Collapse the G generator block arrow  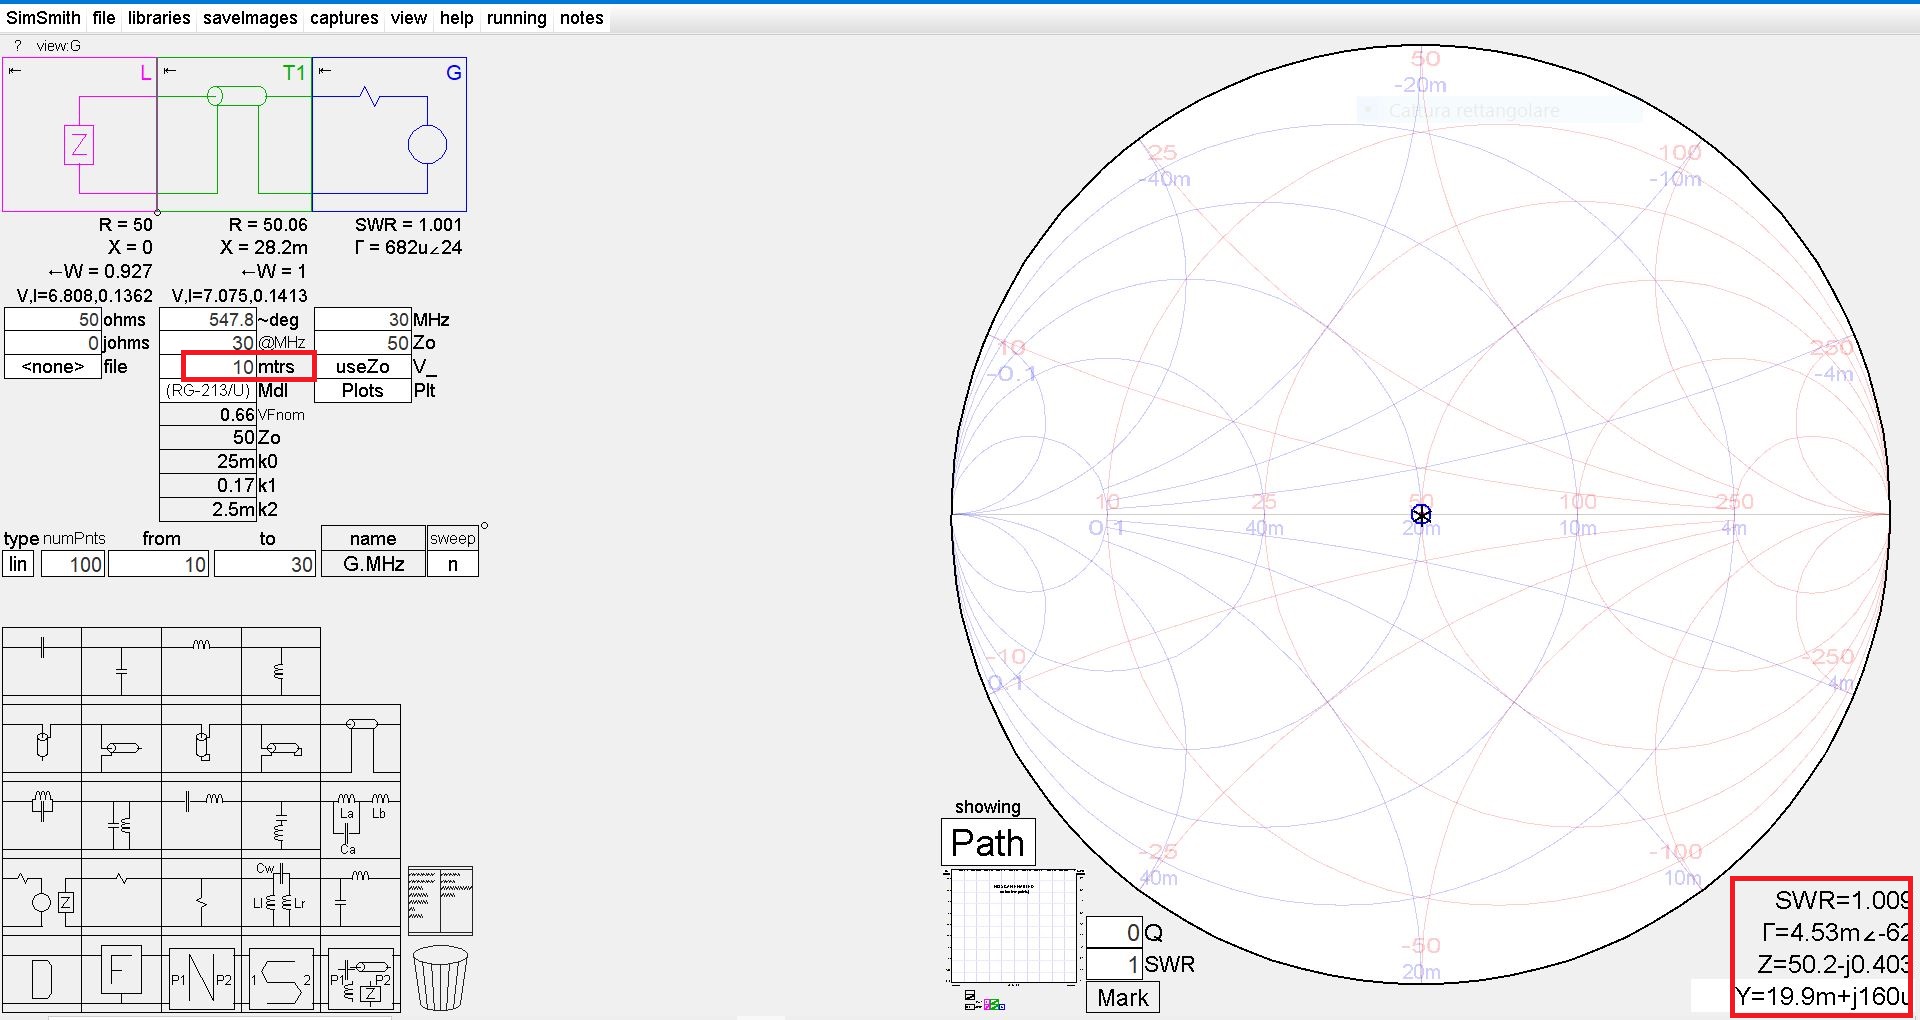click(325, 71)
